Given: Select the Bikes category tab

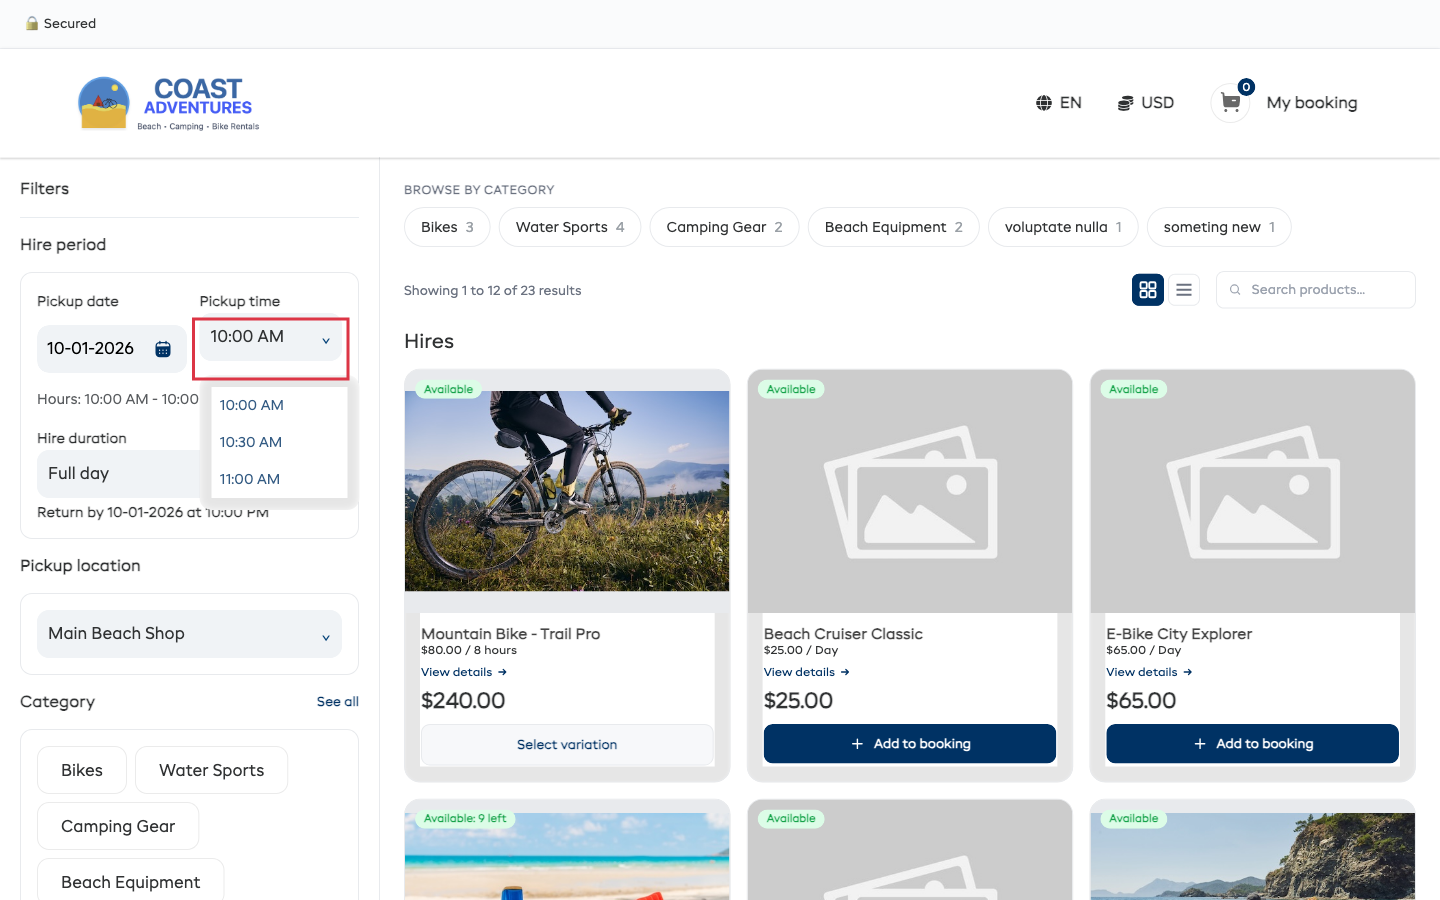Looking at the screenshot, I should 447,227.
